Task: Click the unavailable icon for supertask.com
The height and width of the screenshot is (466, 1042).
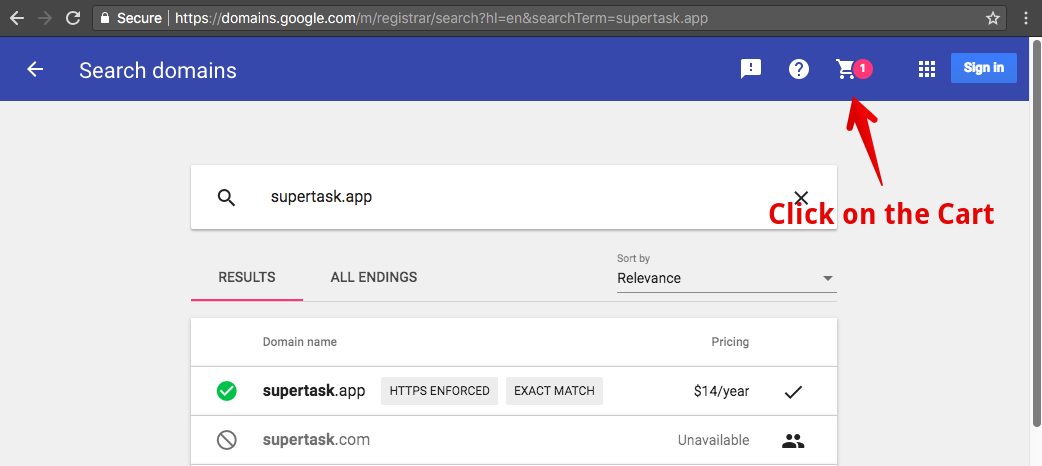Action: pyautogui.click(x=227, y=440)
